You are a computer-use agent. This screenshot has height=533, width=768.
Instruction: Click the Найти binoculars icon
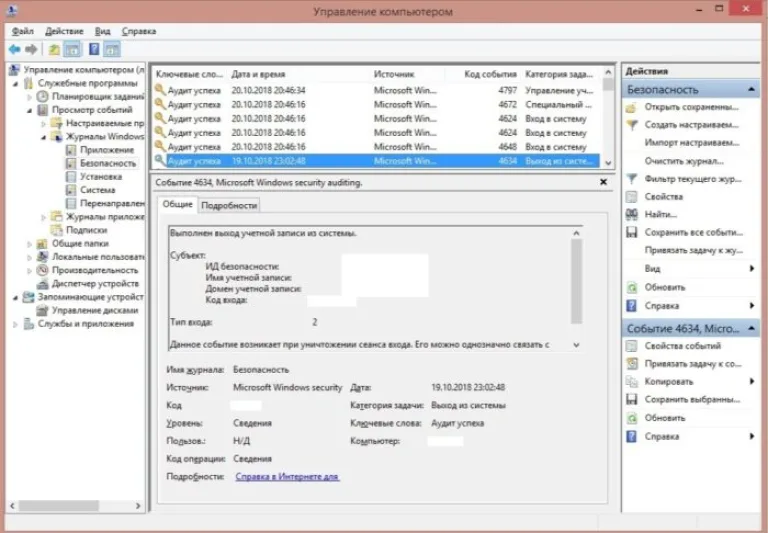(632, 215)
